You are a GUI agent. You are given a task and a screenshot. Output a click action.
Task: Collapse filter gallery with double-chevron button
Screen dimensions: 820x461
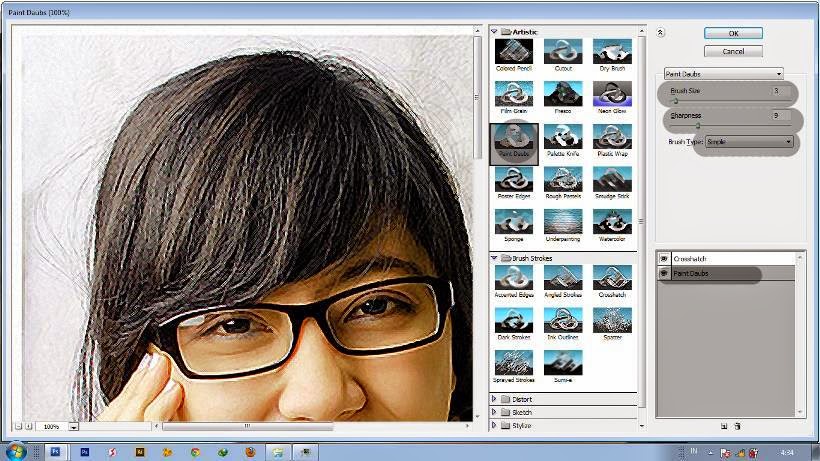point(660,33)
